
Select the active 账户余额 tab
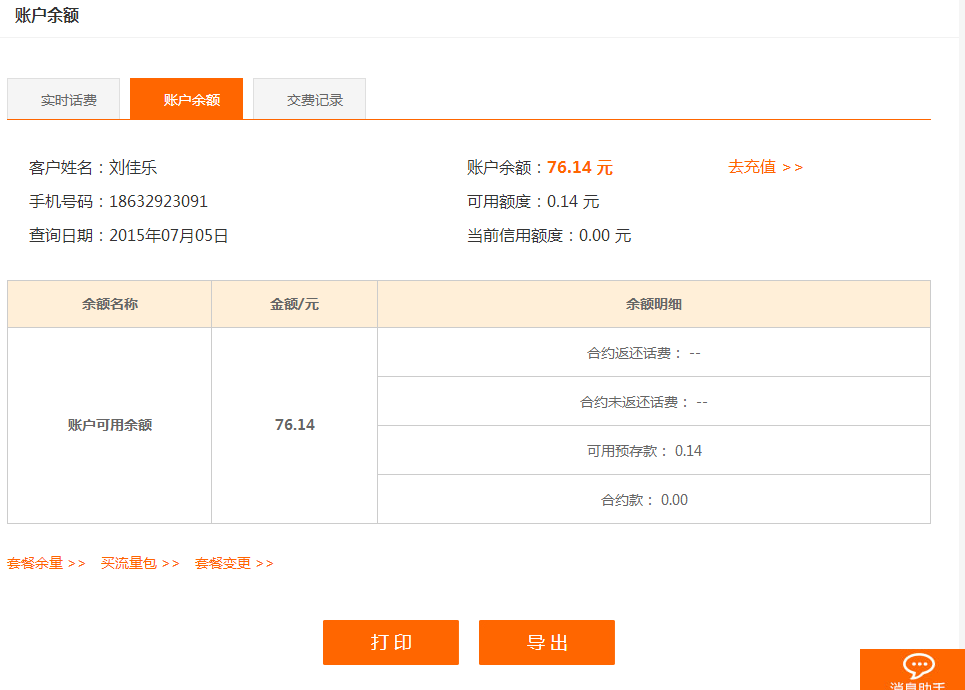click(186, 99)
